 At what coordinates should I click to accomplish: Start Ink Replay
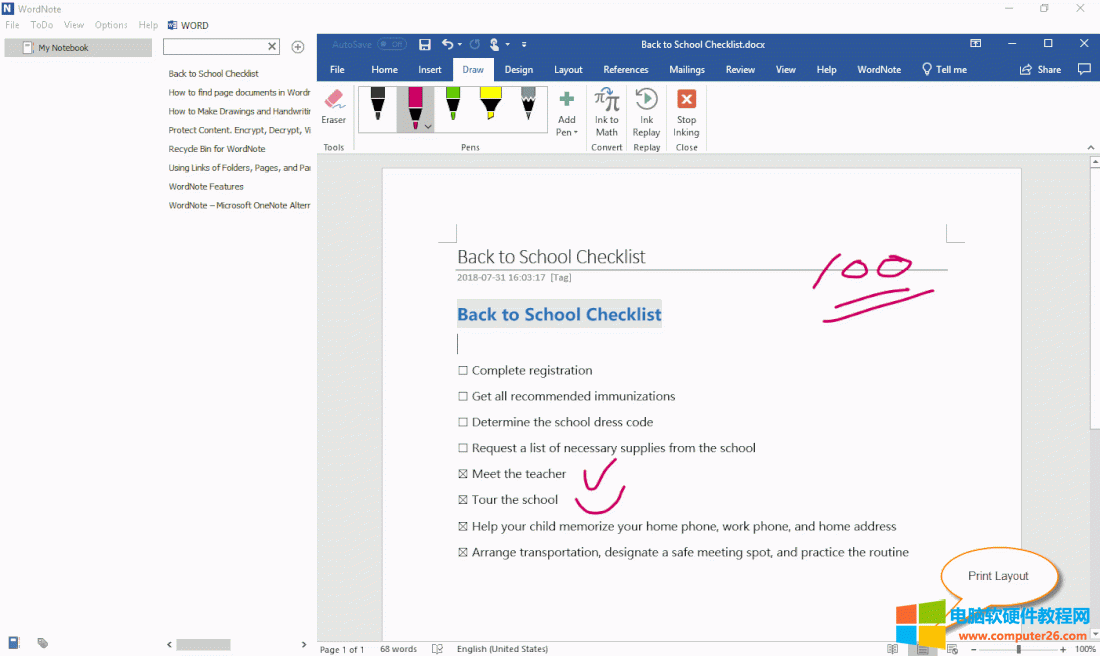coord(647,111)
